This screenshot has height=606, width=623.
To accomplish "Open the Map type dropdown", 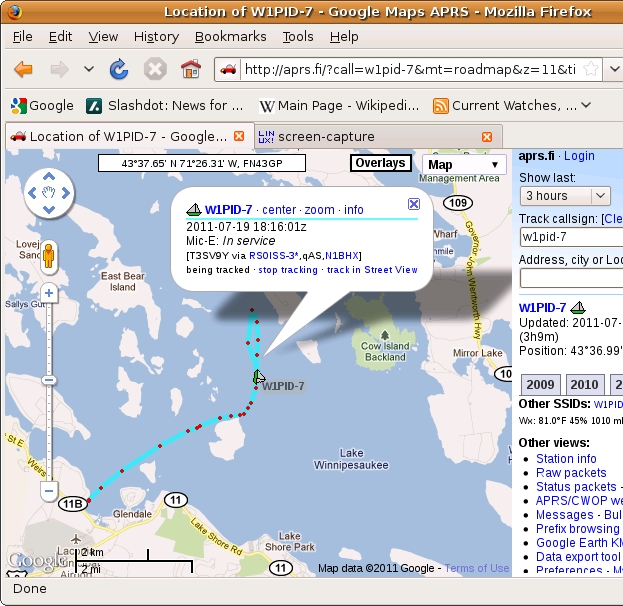I will (464, 165).
